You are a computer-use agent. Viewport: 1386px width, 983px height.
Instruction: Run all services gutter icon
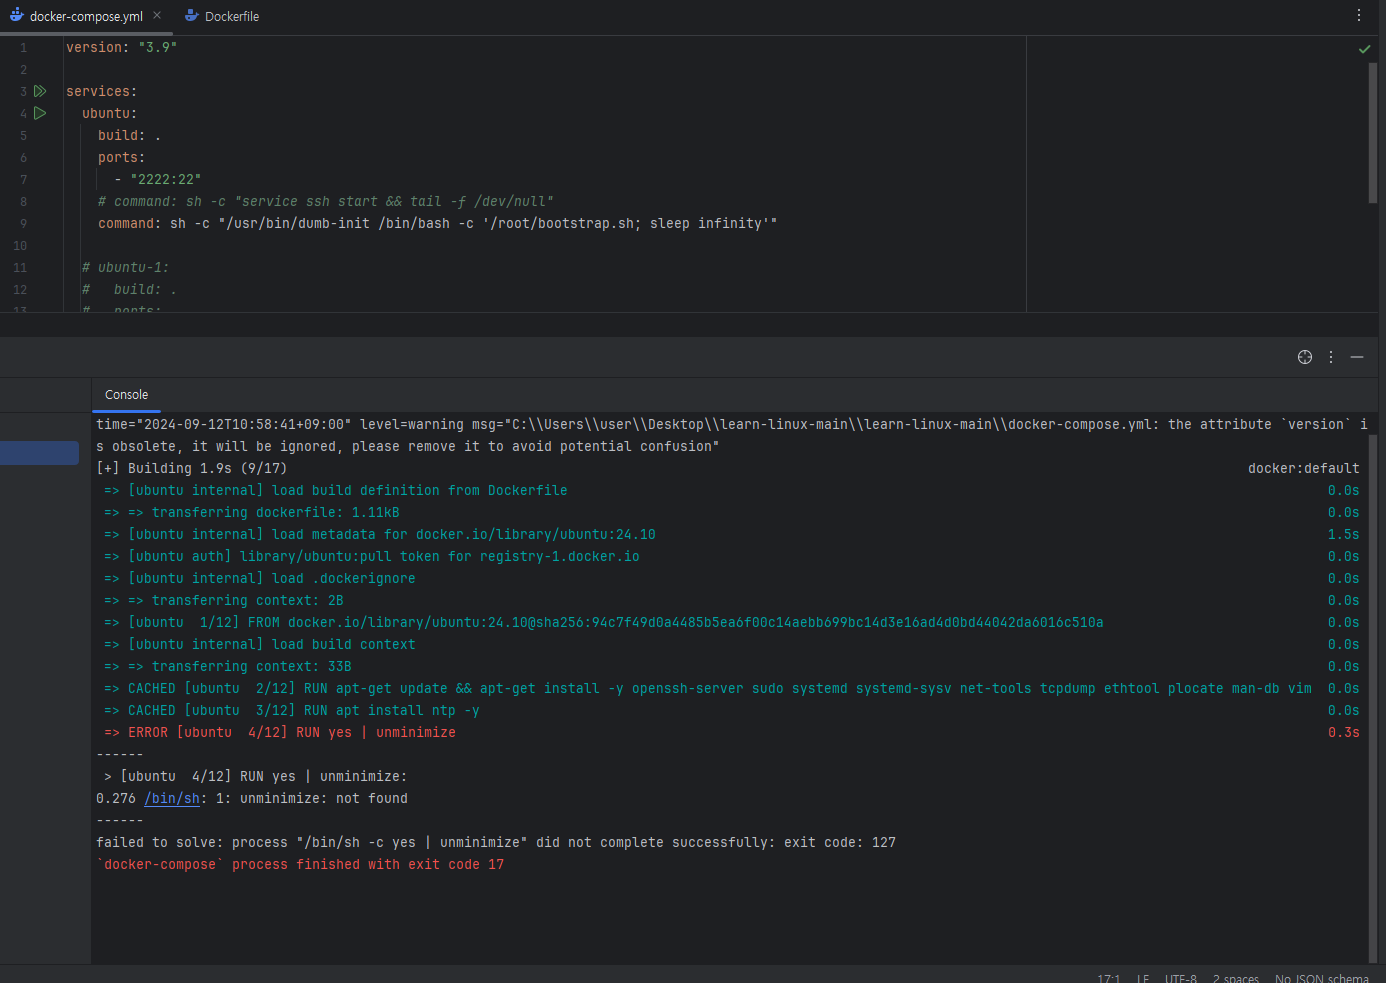pyautogui.click(x=40, y=91)
